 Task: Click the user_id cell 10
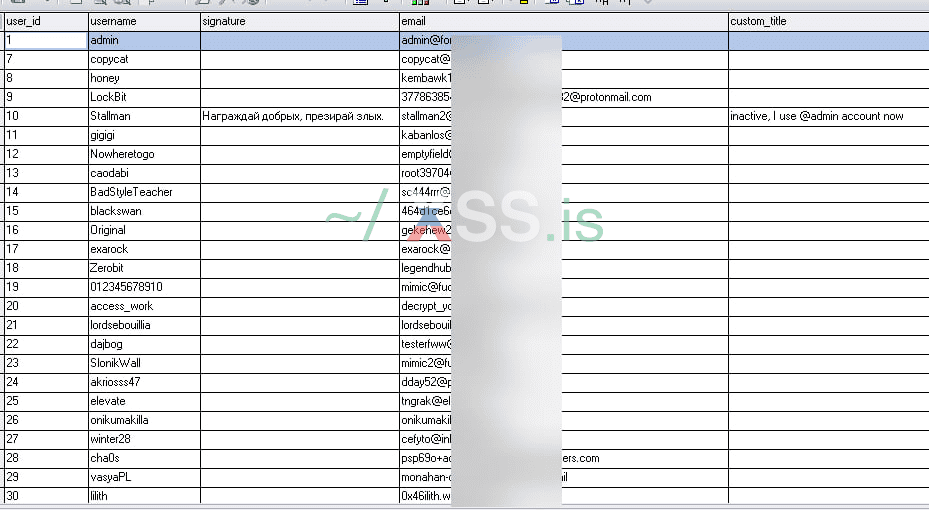click(46, 116)
